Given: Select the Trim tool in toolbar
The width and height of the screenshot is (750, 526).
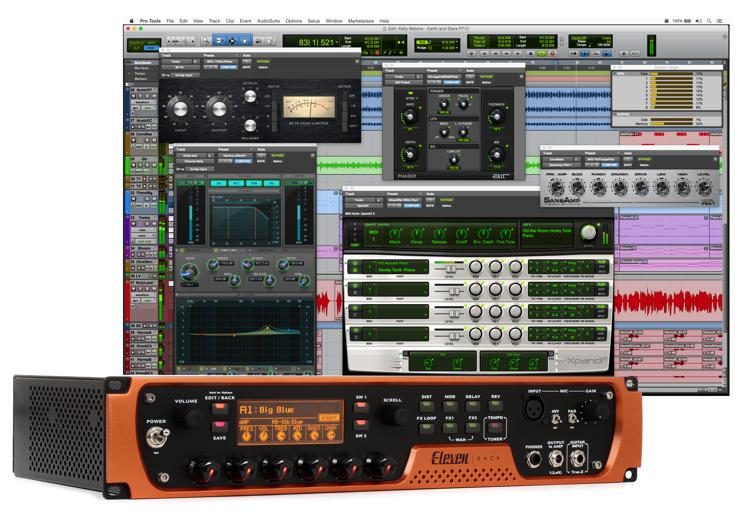Looking at the screenshot, I should (x=219, y=41).
